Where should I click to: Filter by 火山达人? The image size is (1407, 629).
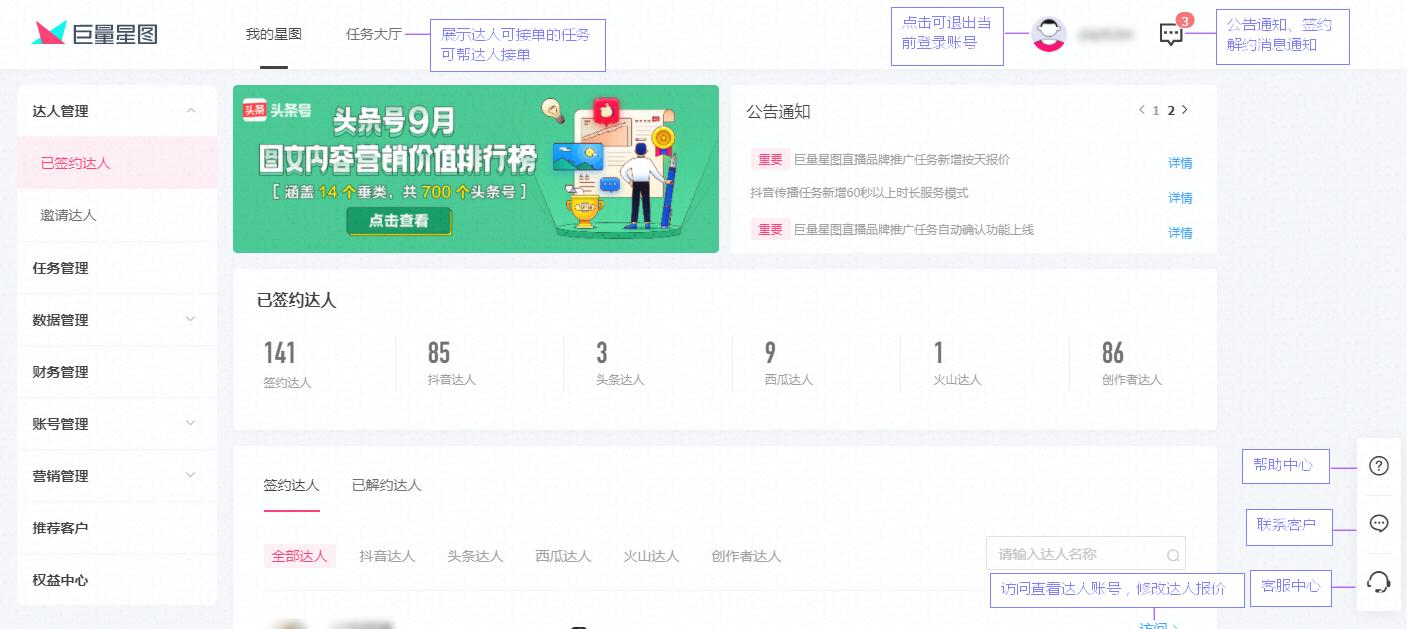point(652,556)
